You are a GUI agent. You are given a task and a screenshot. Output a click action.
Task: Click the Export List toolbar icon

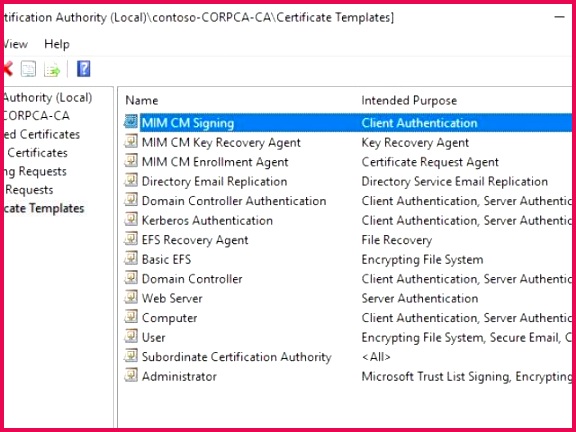[x=52, y=69]
